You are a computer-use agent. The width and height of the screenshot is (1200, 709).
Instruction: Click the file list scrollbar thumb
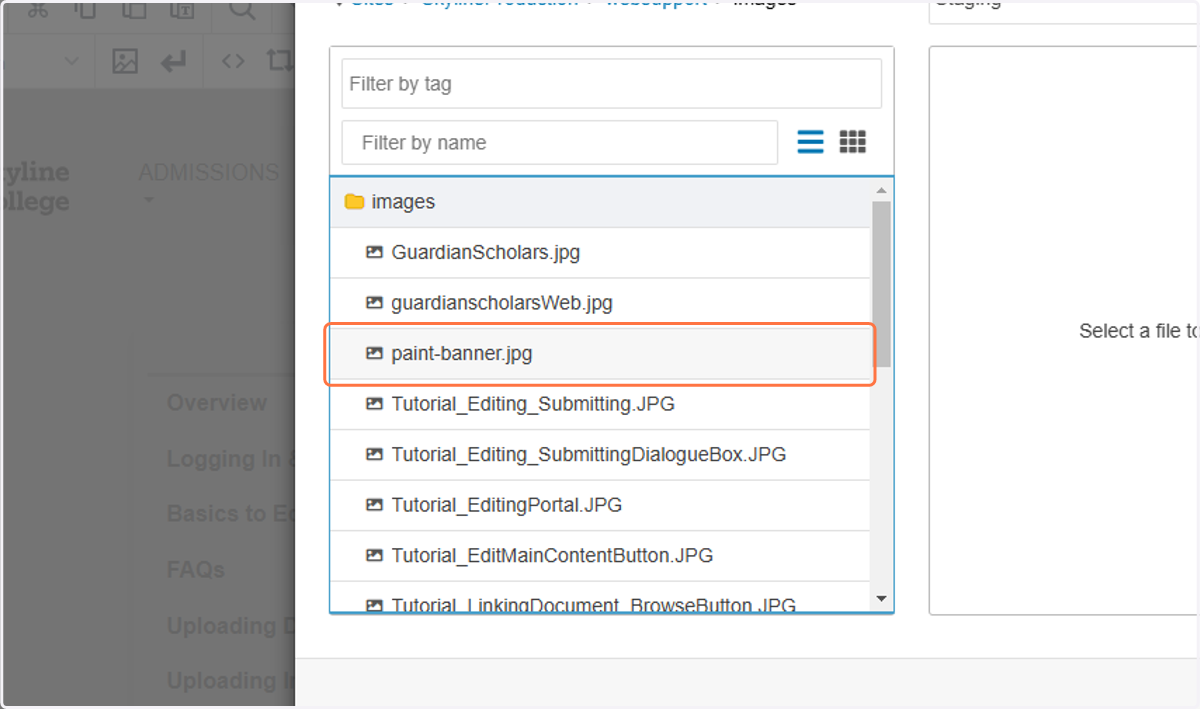[881, 284]
